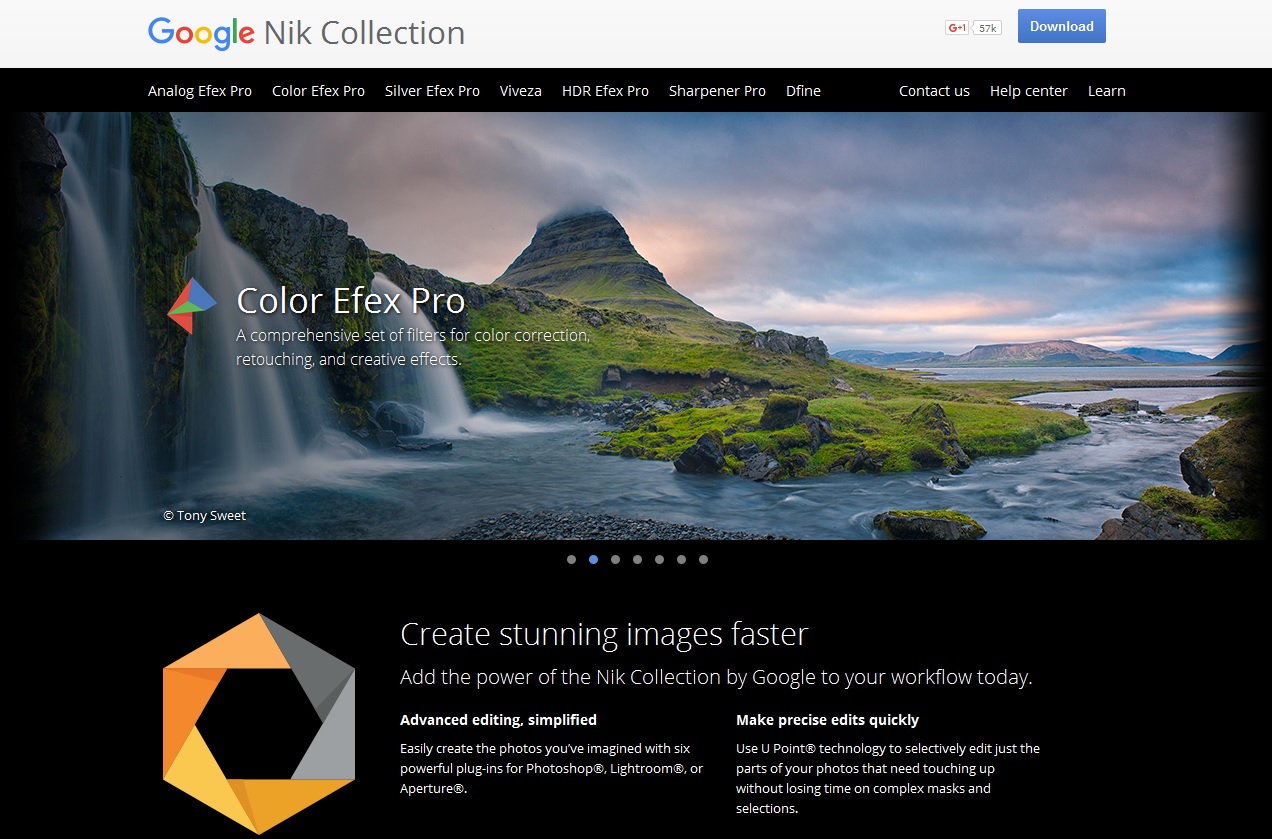
Task: Open HDR Efex Pro navigation item
Action: tap(605, 91)
